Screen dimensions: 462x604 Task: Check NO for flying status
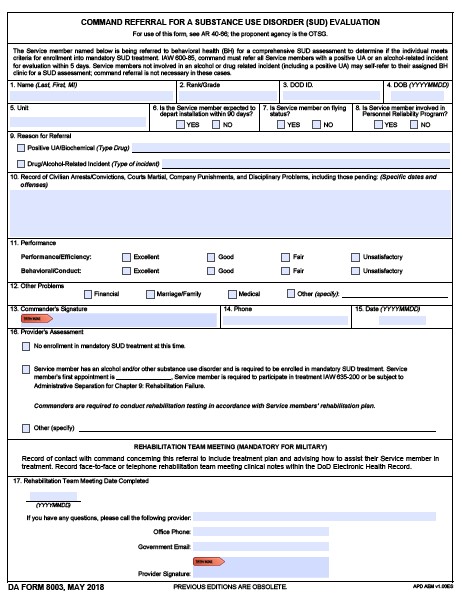(316, 124)
